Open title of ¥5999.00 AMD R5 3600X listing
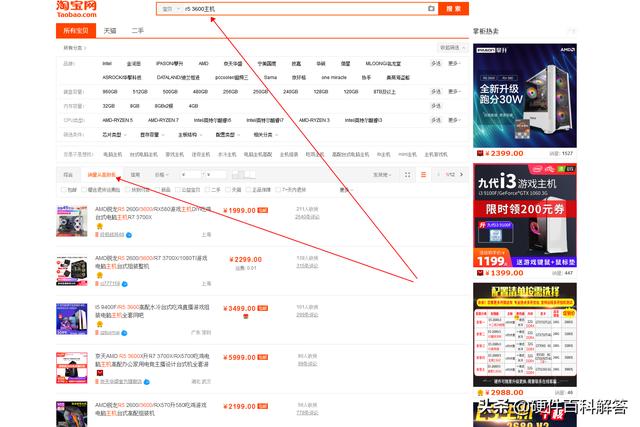The height and width of the screenshot is (427, 640). [153, 360]
